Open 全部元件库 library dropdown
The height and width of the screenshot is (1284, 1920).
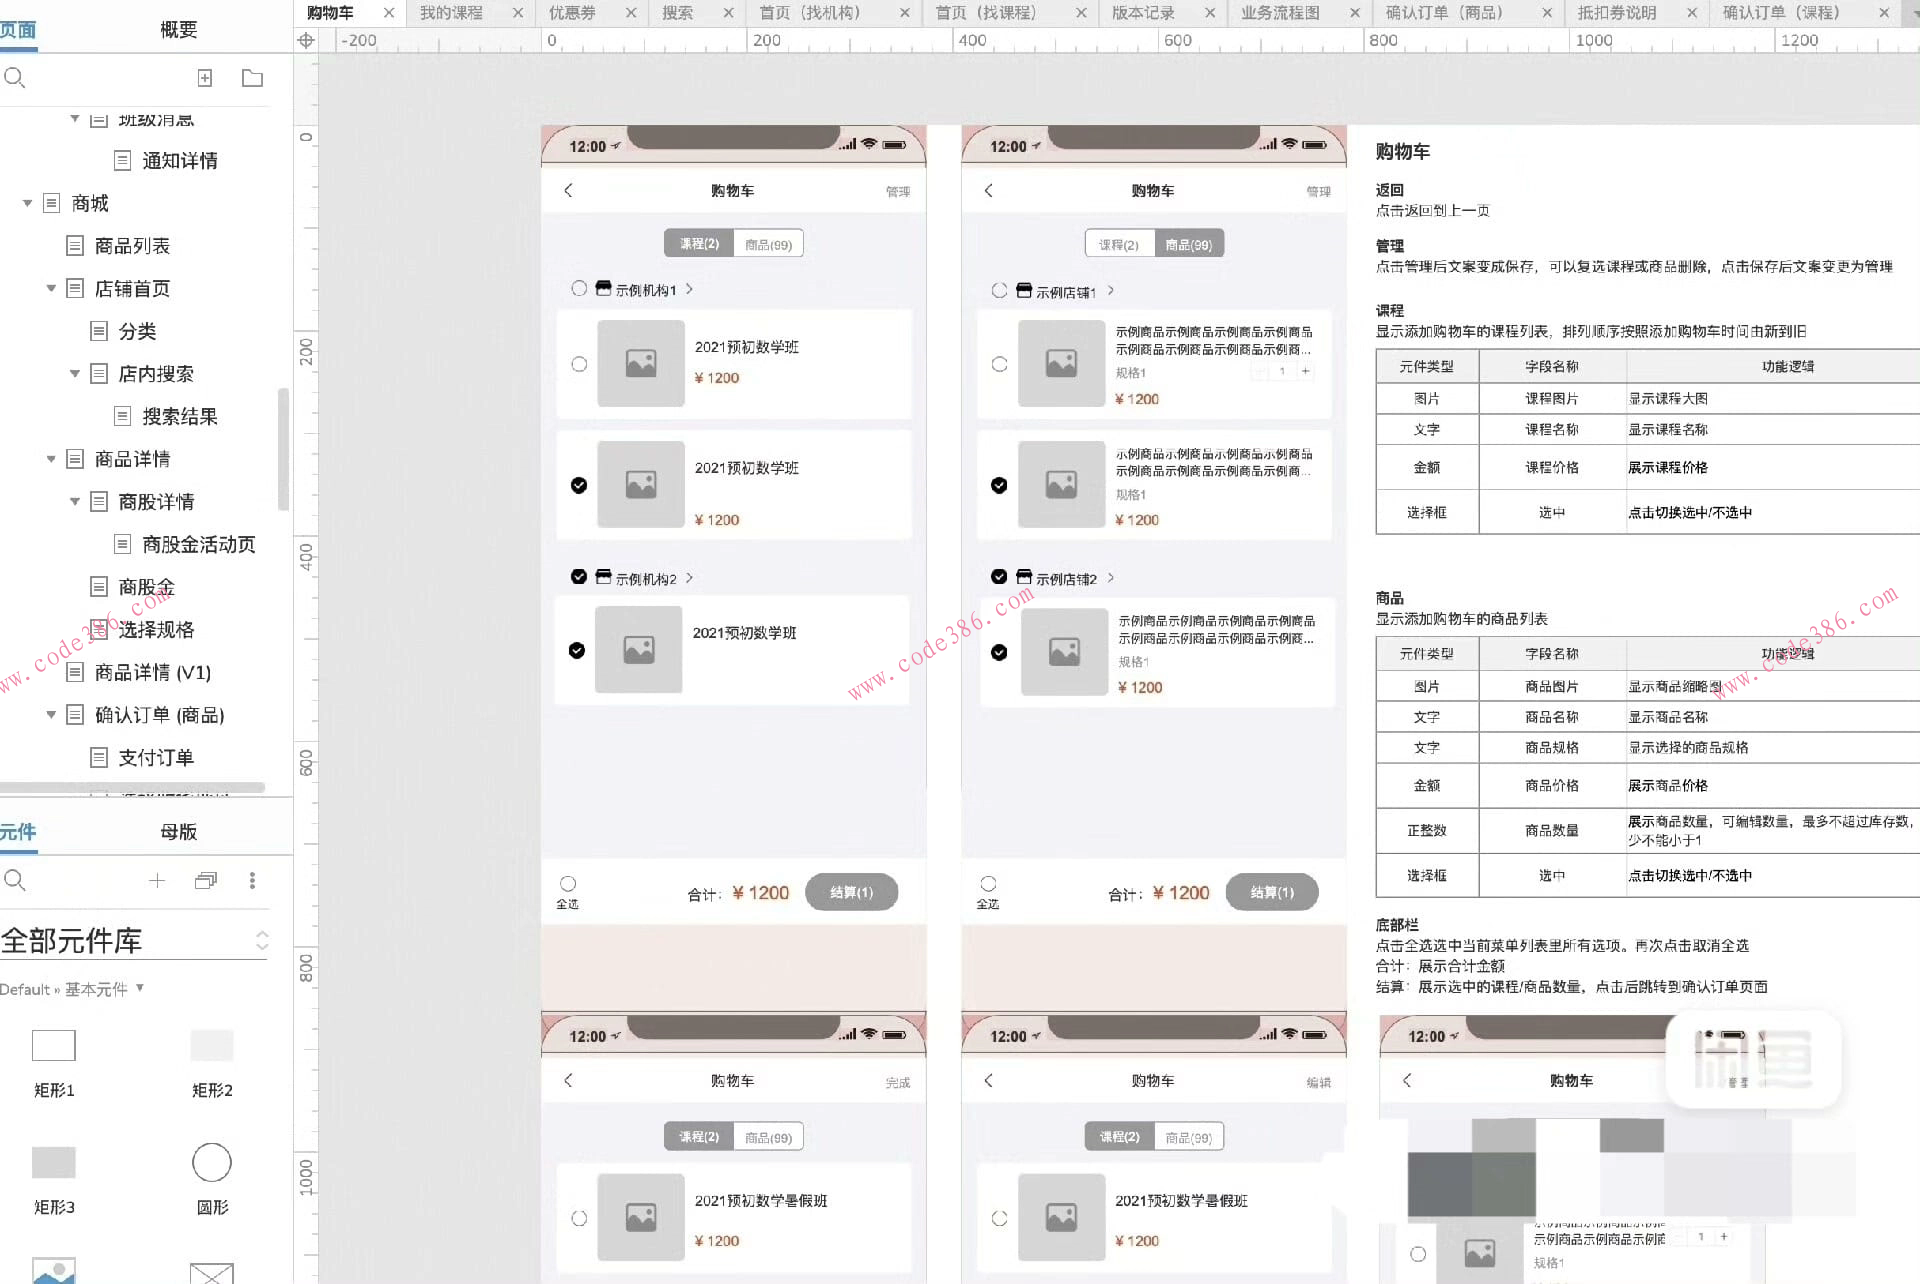click(x=262, y=940)
